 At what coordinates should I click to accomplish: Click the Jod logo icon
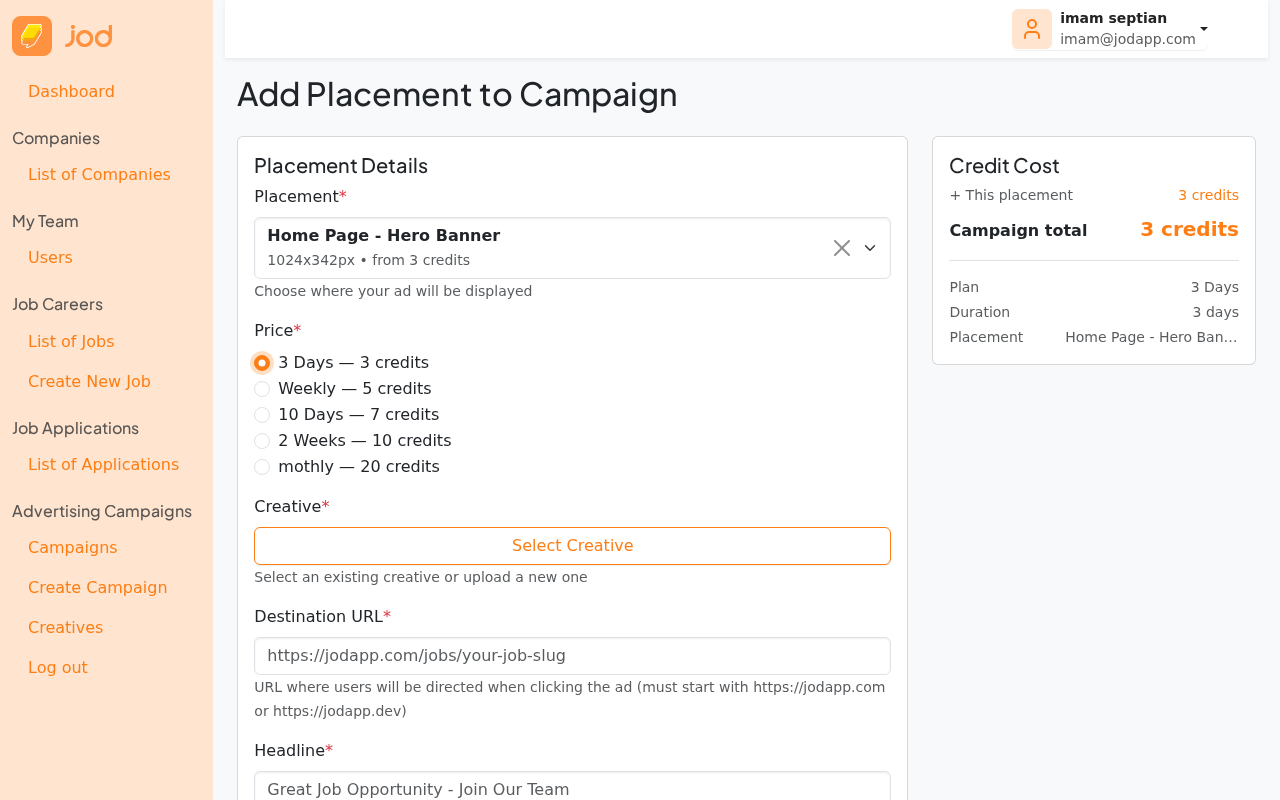click(x=32, y=36)
